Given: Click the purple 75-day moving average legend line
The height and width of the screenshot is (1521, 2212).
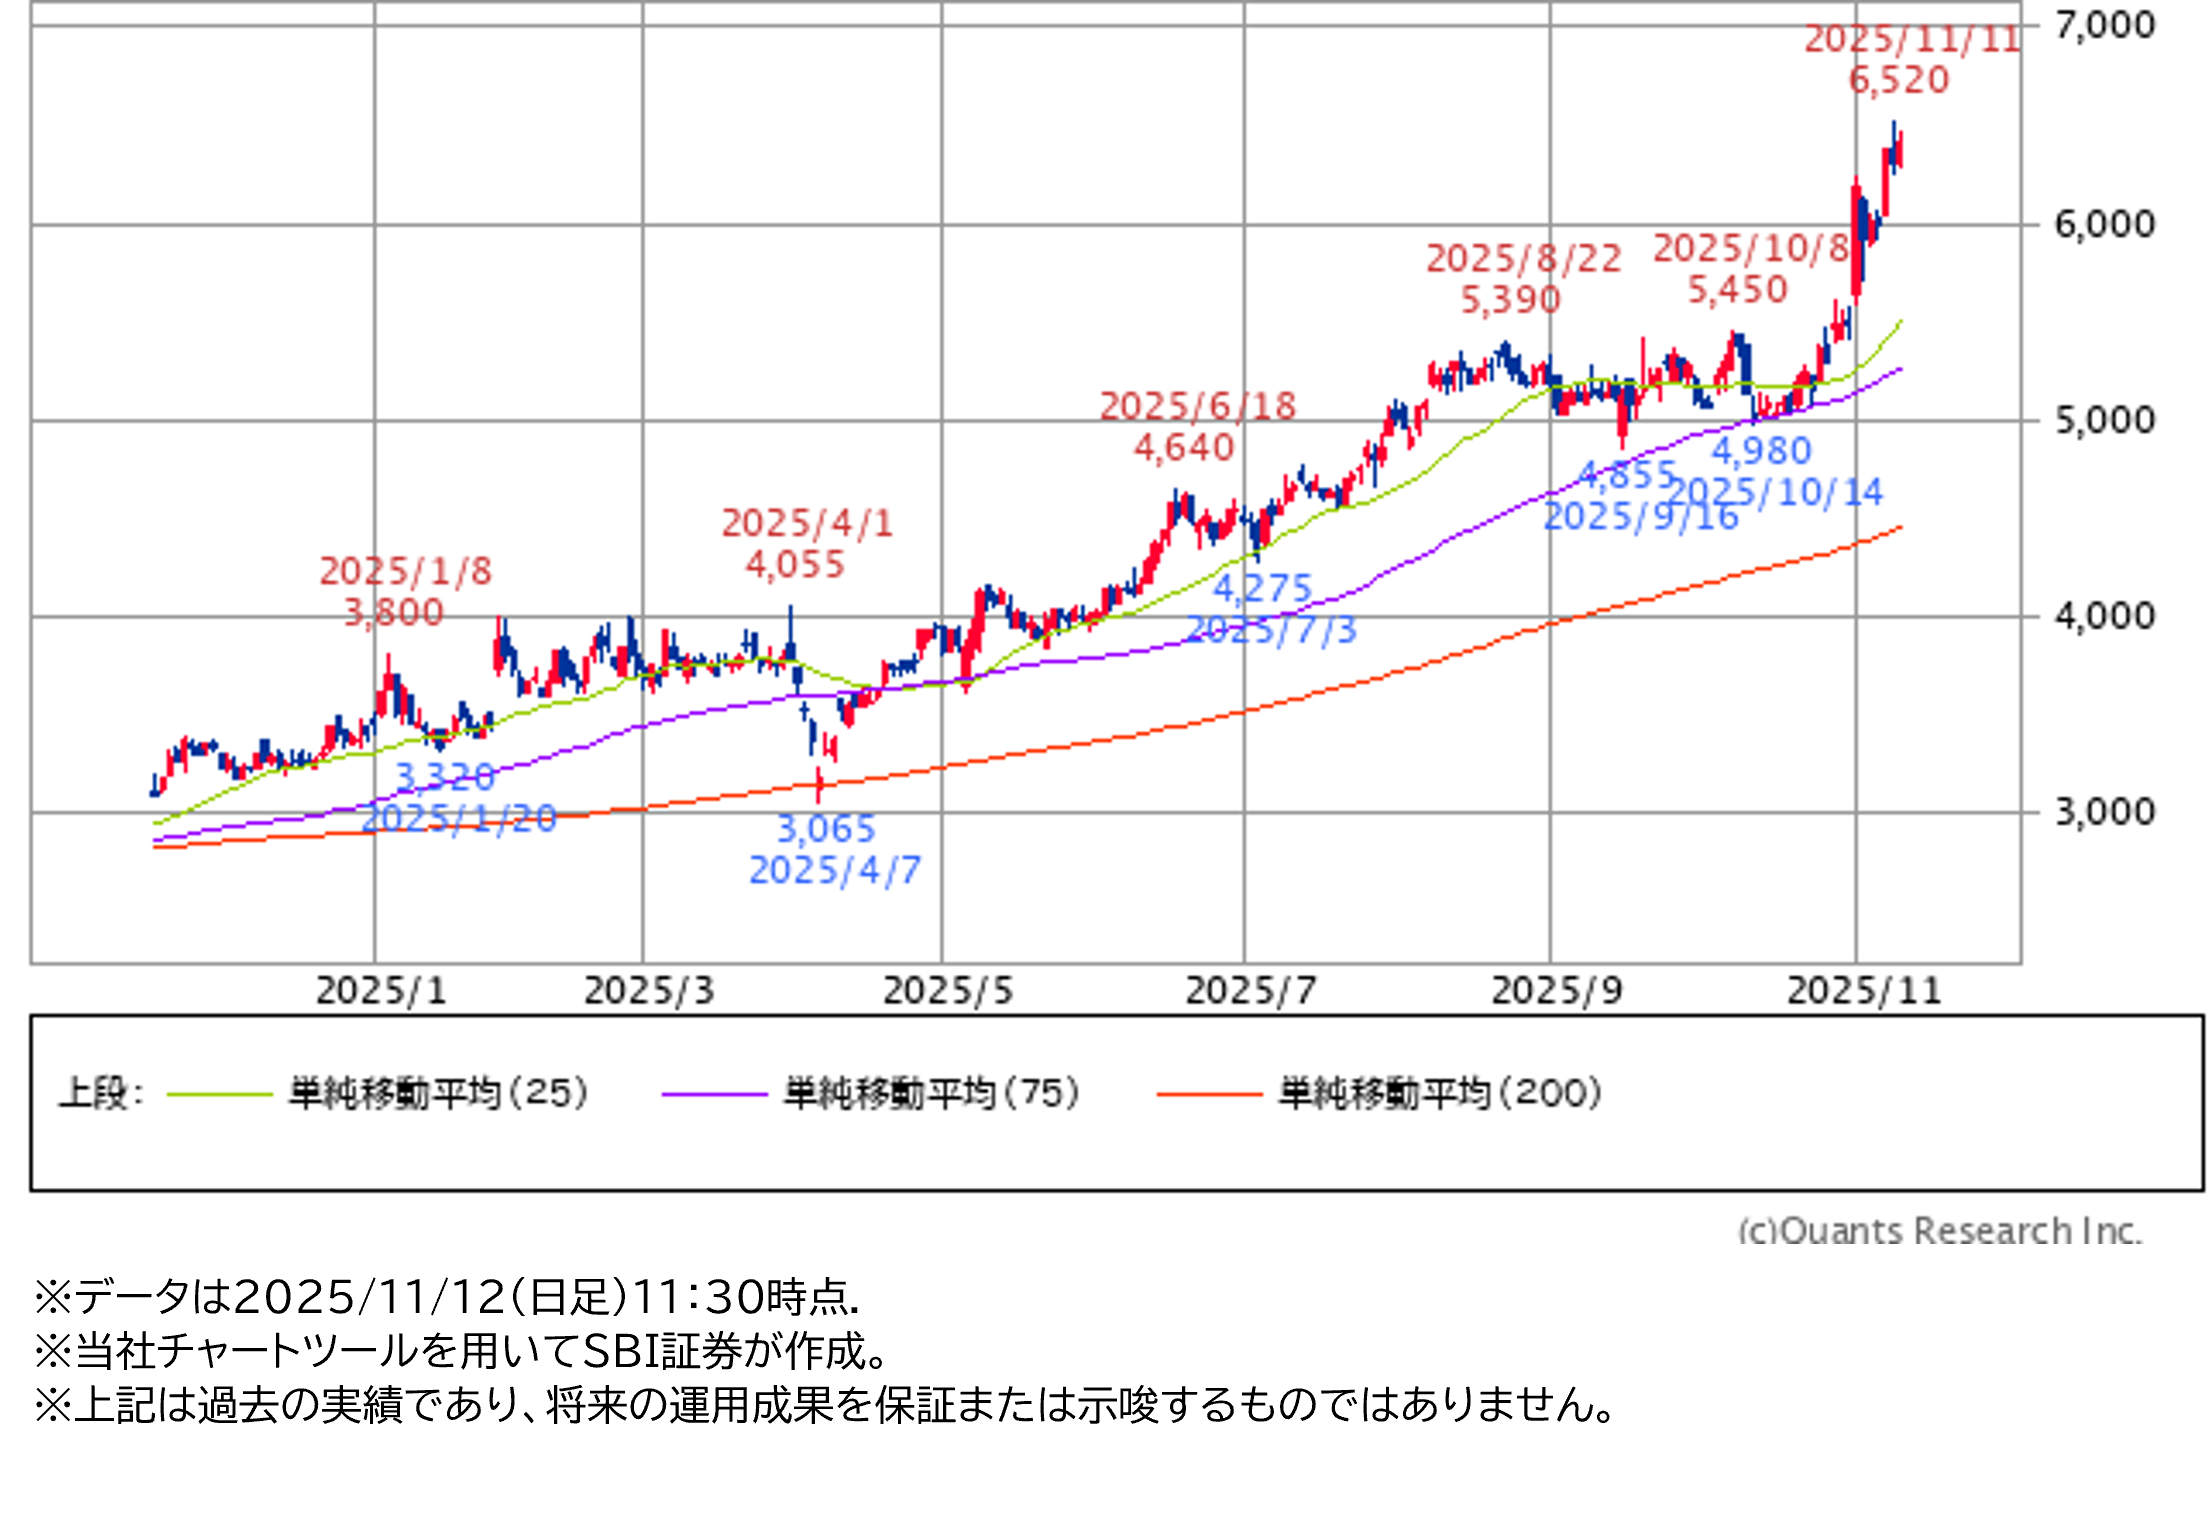Looking at the screenshot, I should click(714, 1095).
